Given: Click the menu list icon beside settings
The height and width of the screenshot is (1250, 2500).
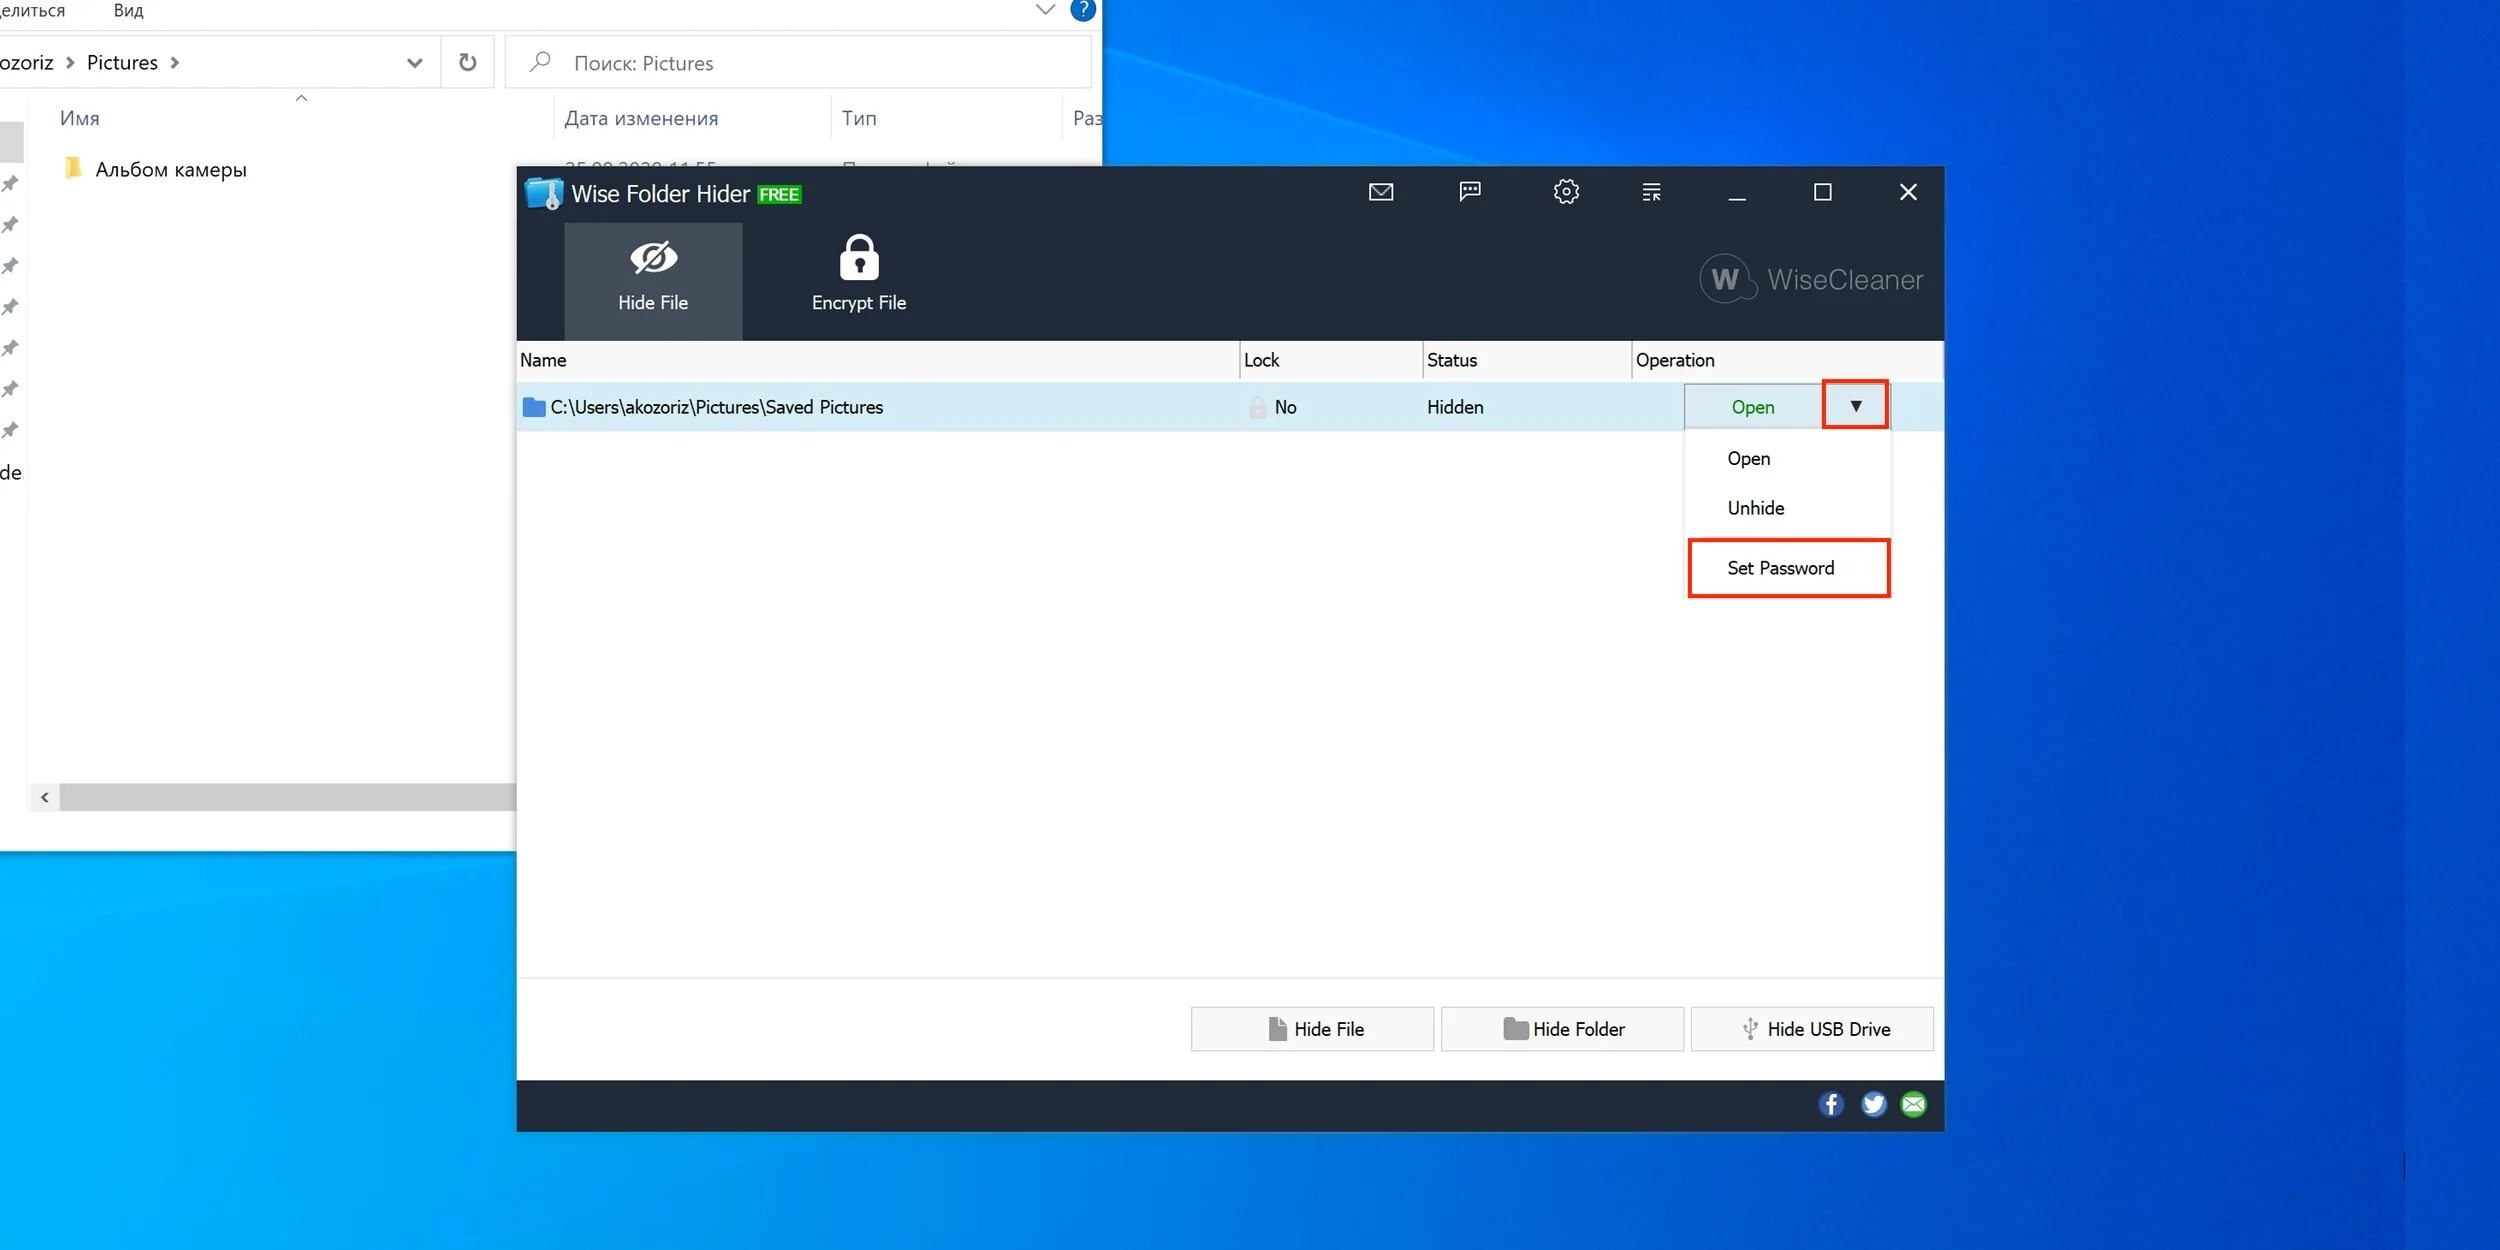Looking at the screenshot, I should click(x=1651, y=192).
